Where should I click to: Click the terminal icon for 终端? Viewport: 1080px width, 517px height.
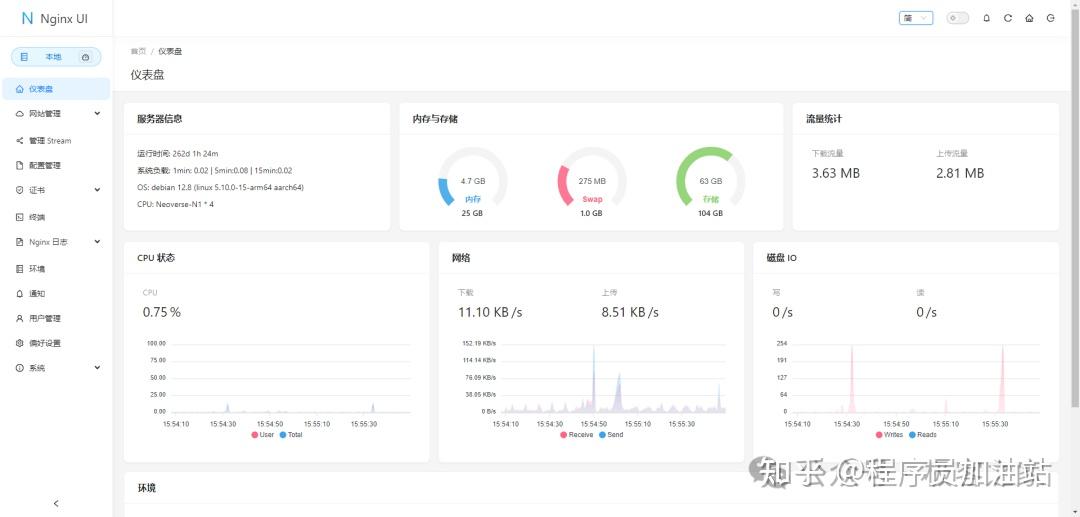click(19, 217)
